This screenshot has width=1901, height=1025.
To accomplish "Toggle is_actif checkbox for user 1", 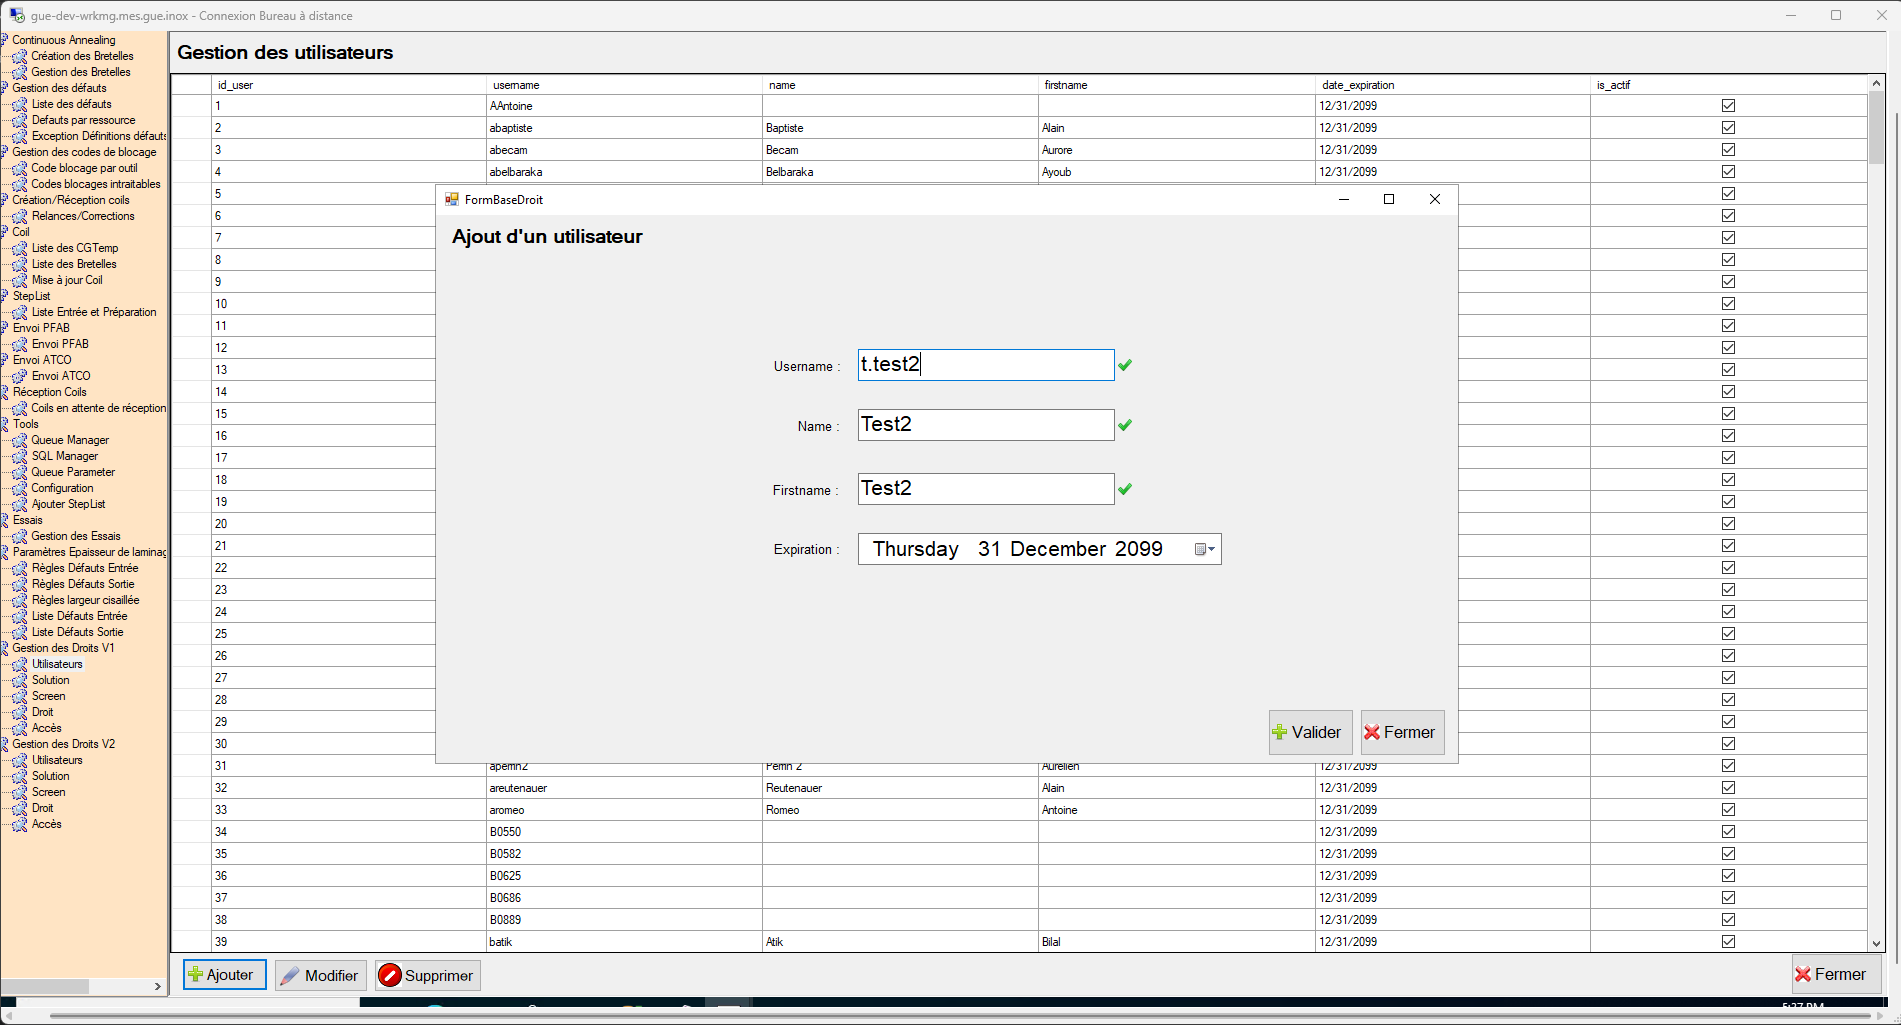I will point(1728,106).
